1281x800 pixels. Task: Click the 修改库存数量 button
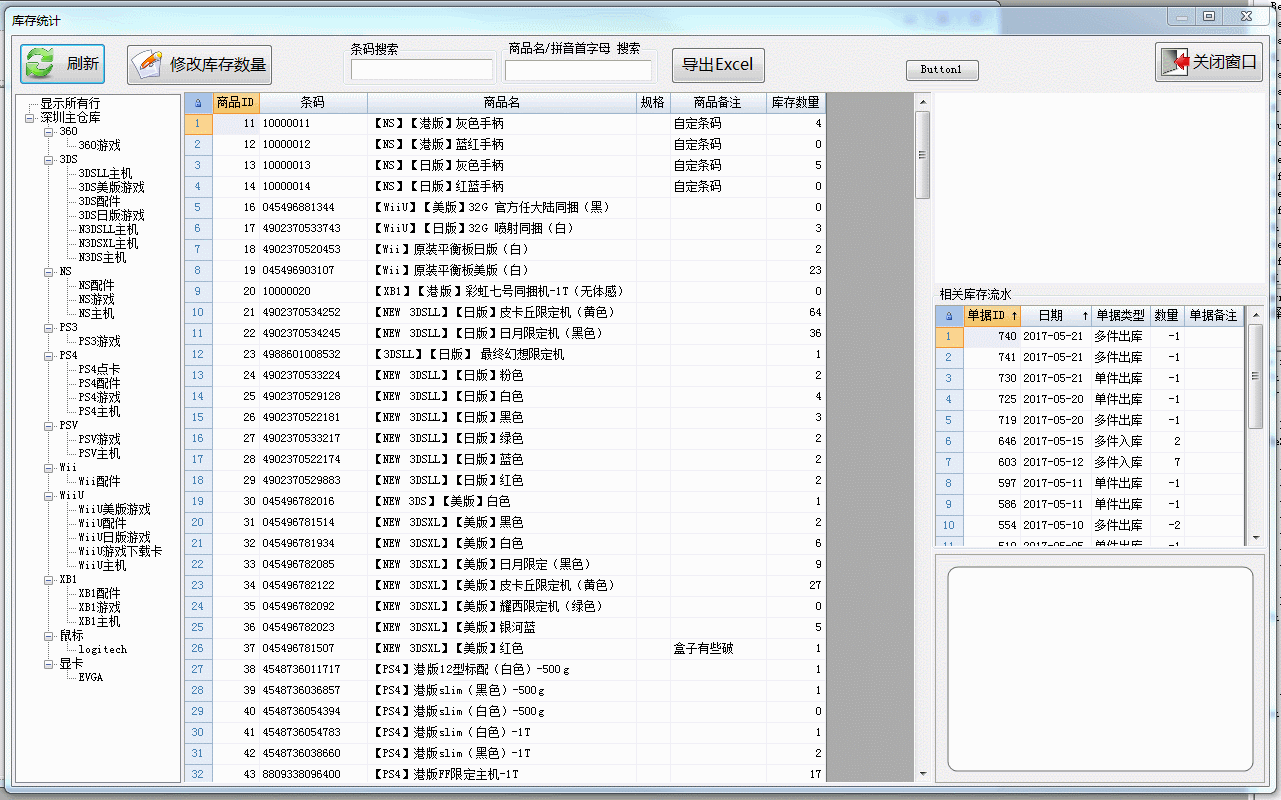[199, 65]
